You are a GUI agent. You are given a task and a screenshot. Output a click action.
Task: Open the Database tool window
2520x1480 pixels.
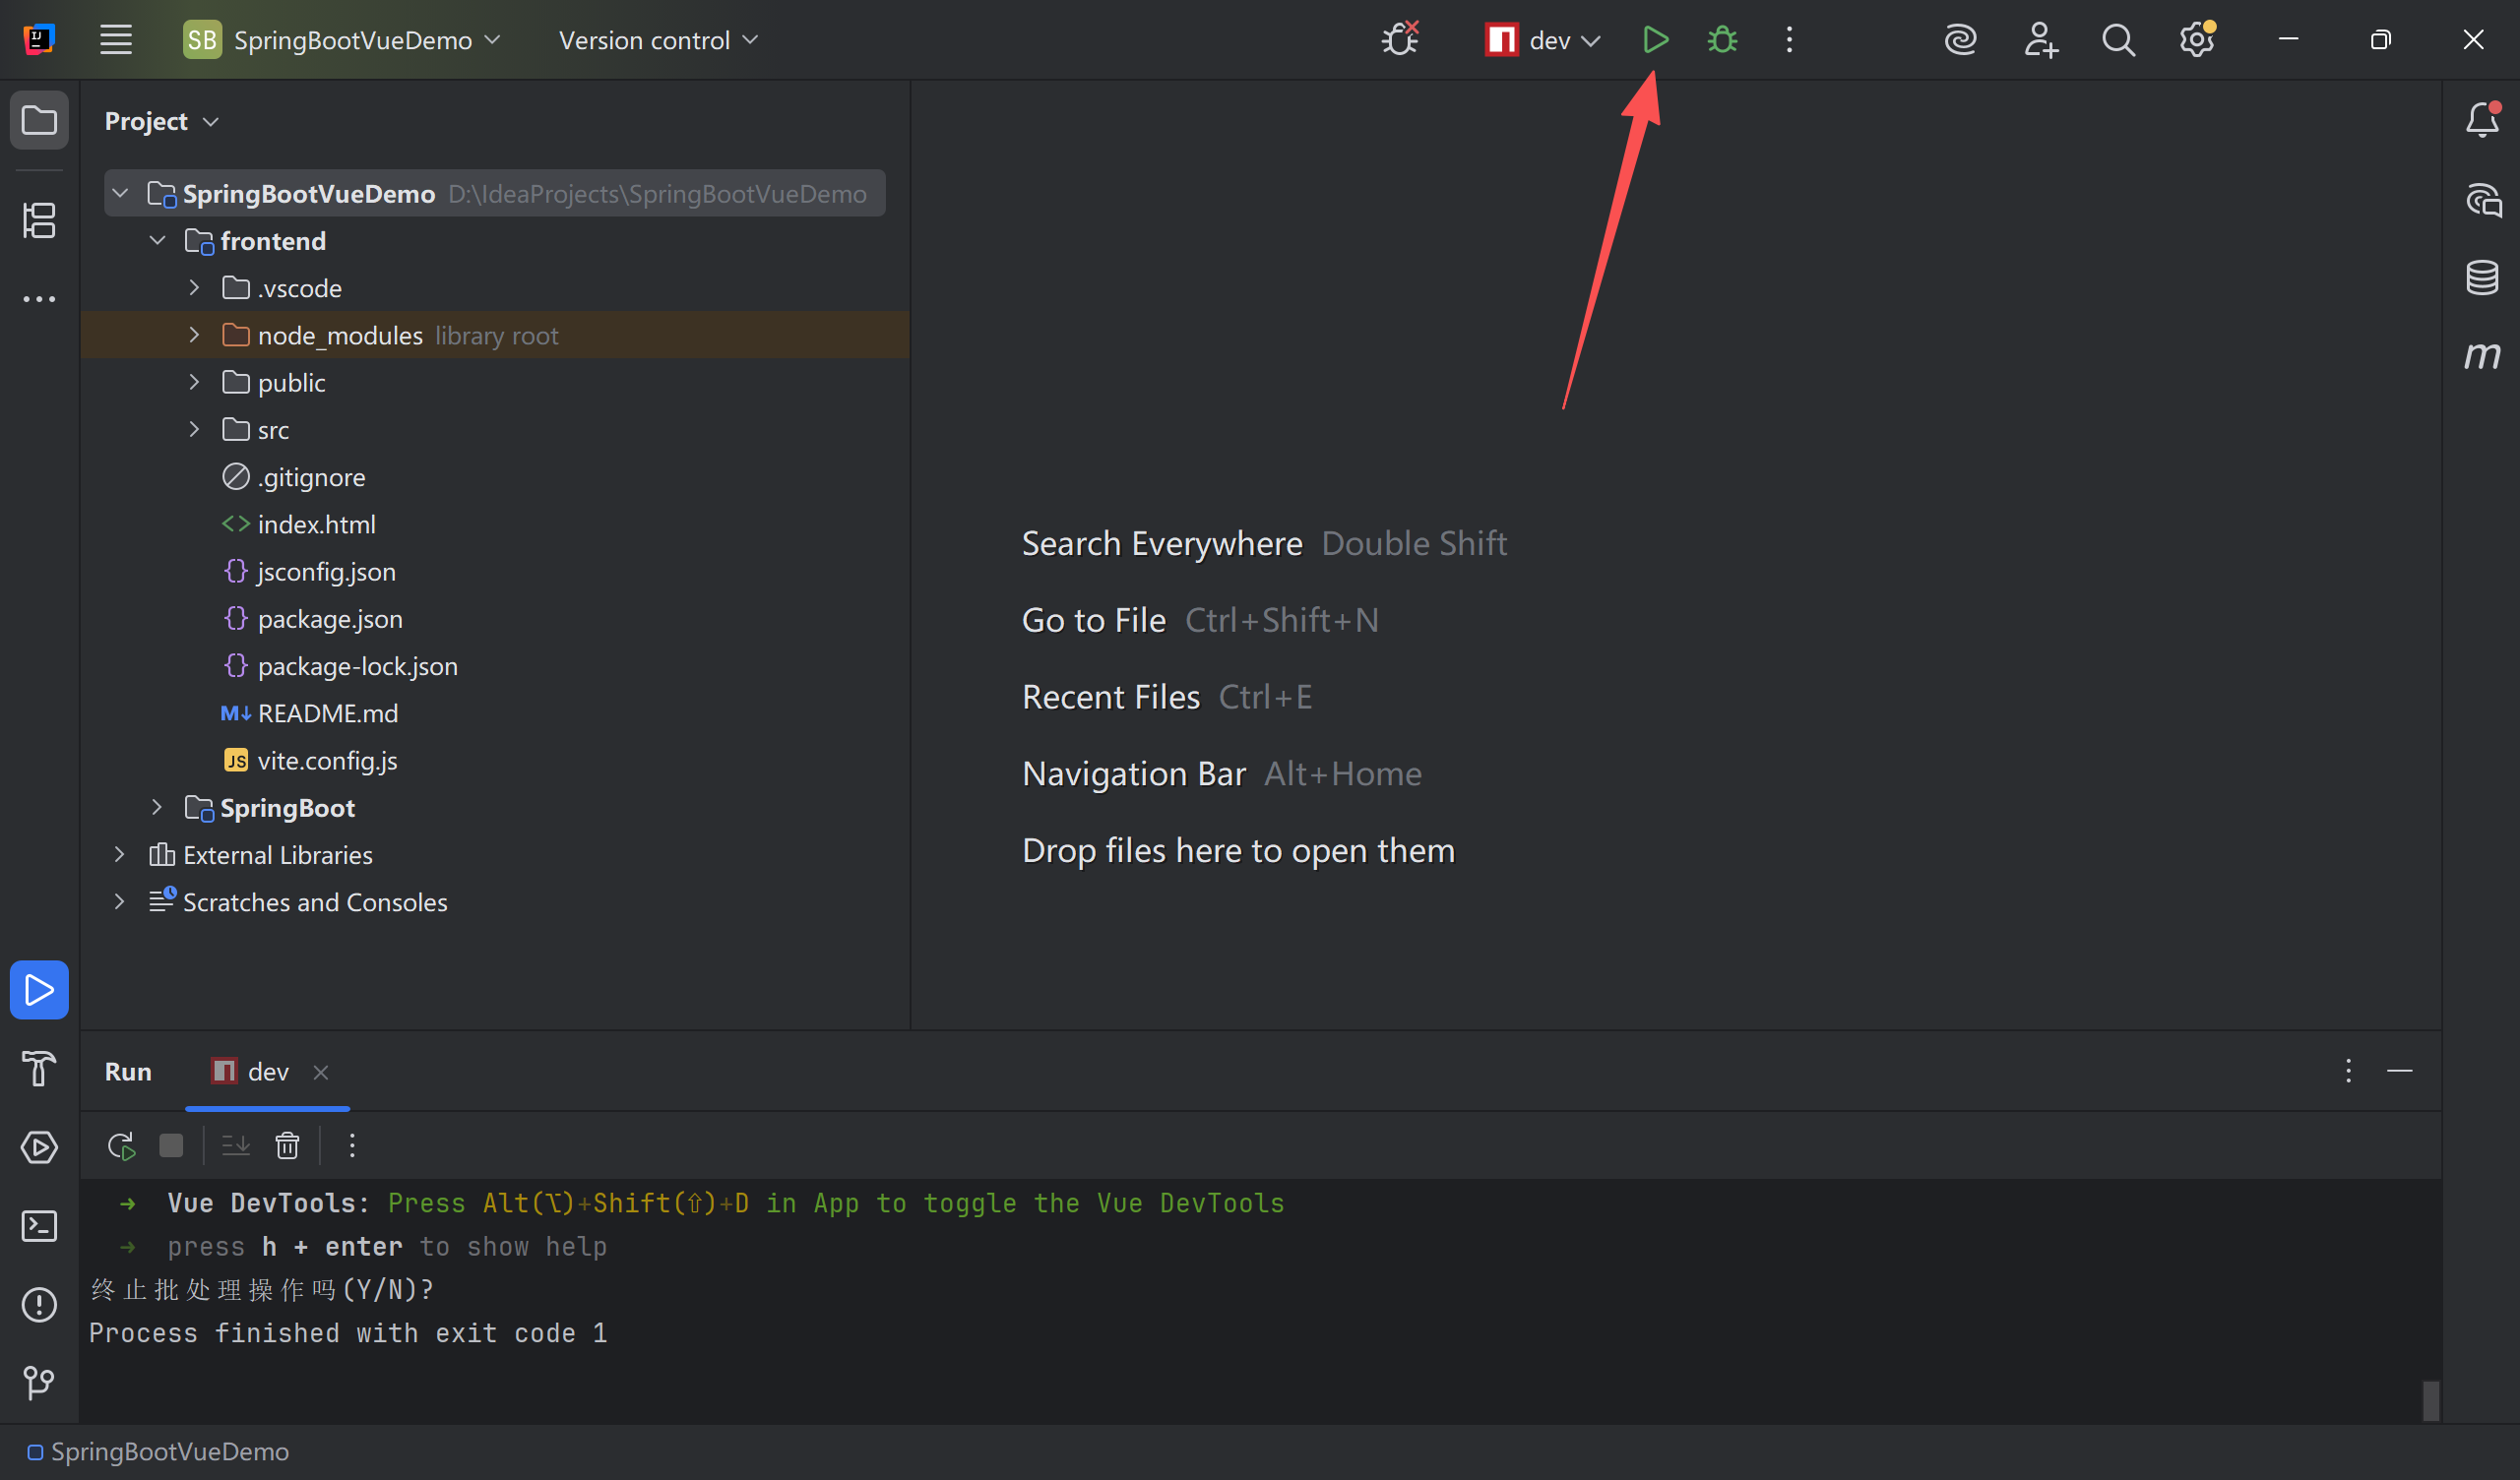pos(2482,277)
